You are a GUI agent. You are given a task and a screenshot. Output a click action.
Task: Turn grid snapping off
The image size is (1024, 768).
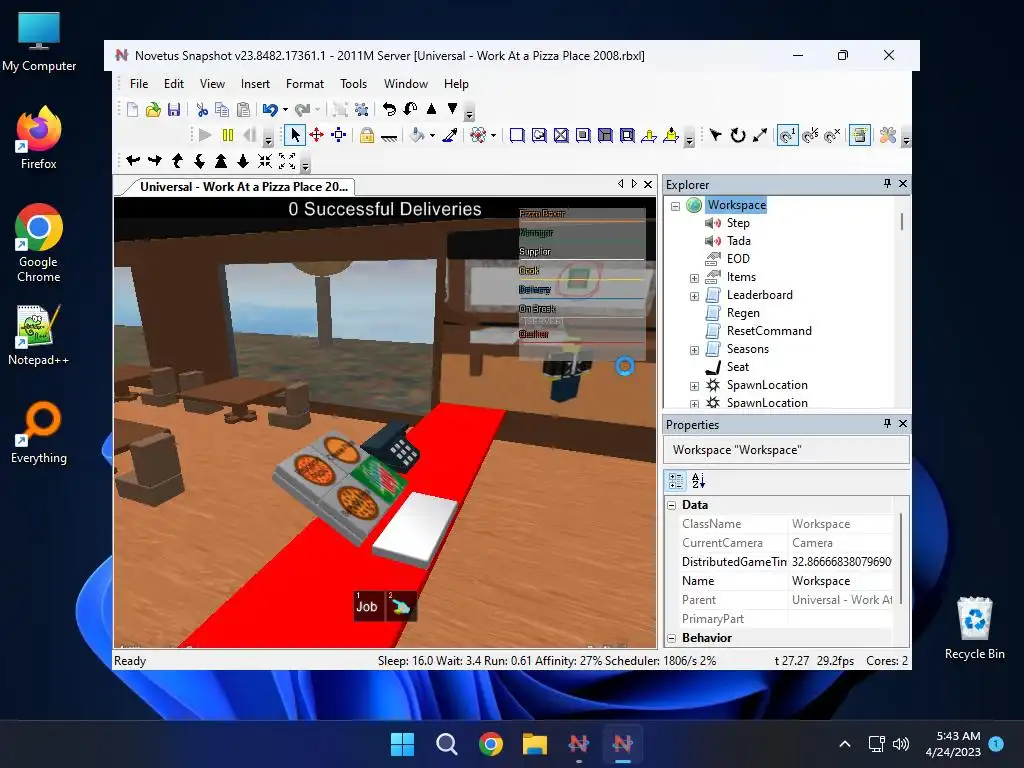tap(832, 135)
